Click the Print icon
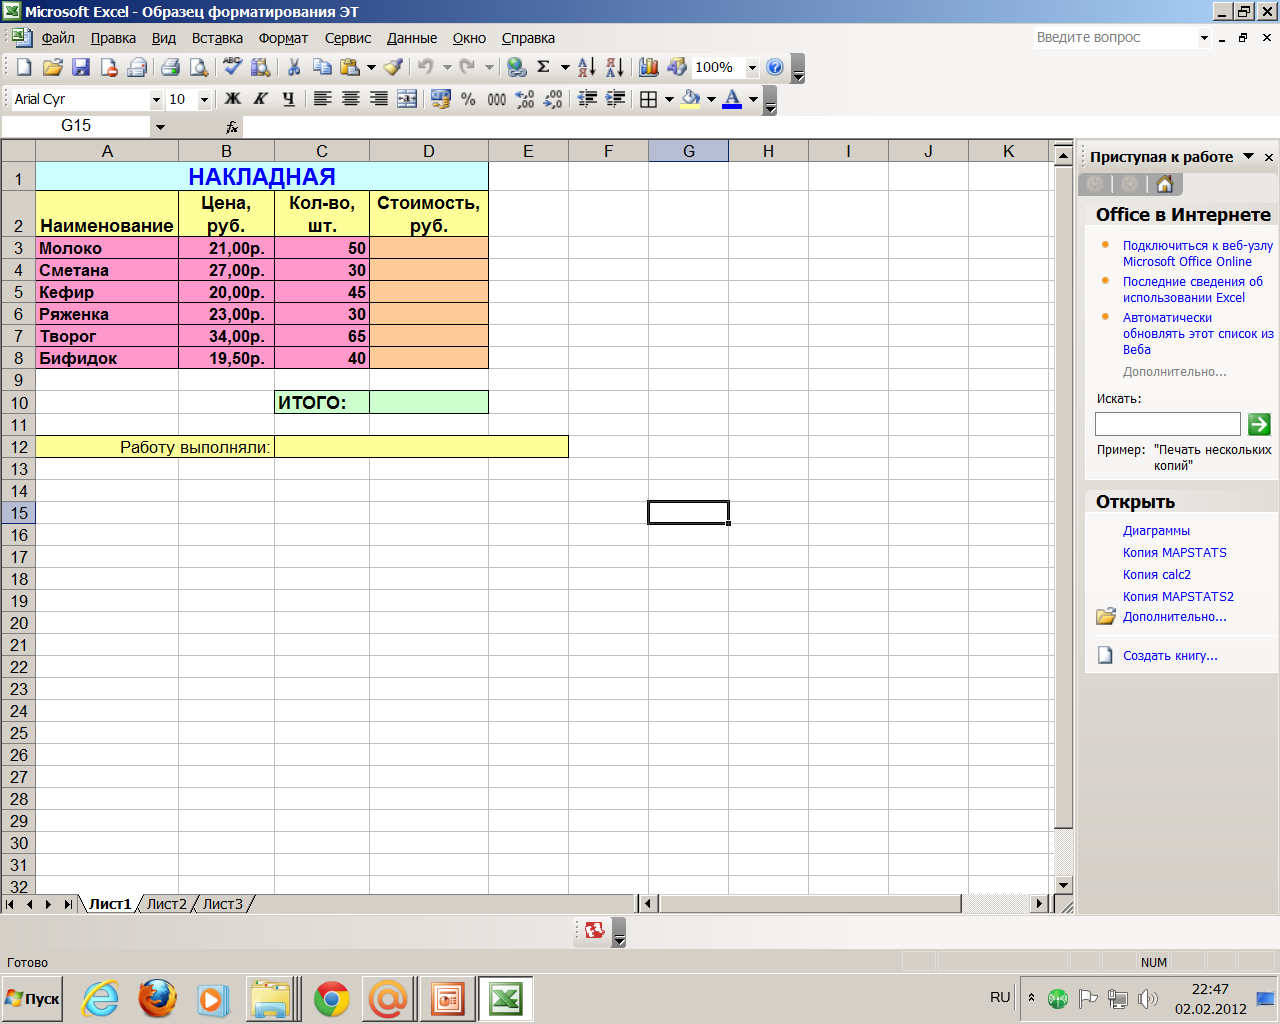 (170, 67)
